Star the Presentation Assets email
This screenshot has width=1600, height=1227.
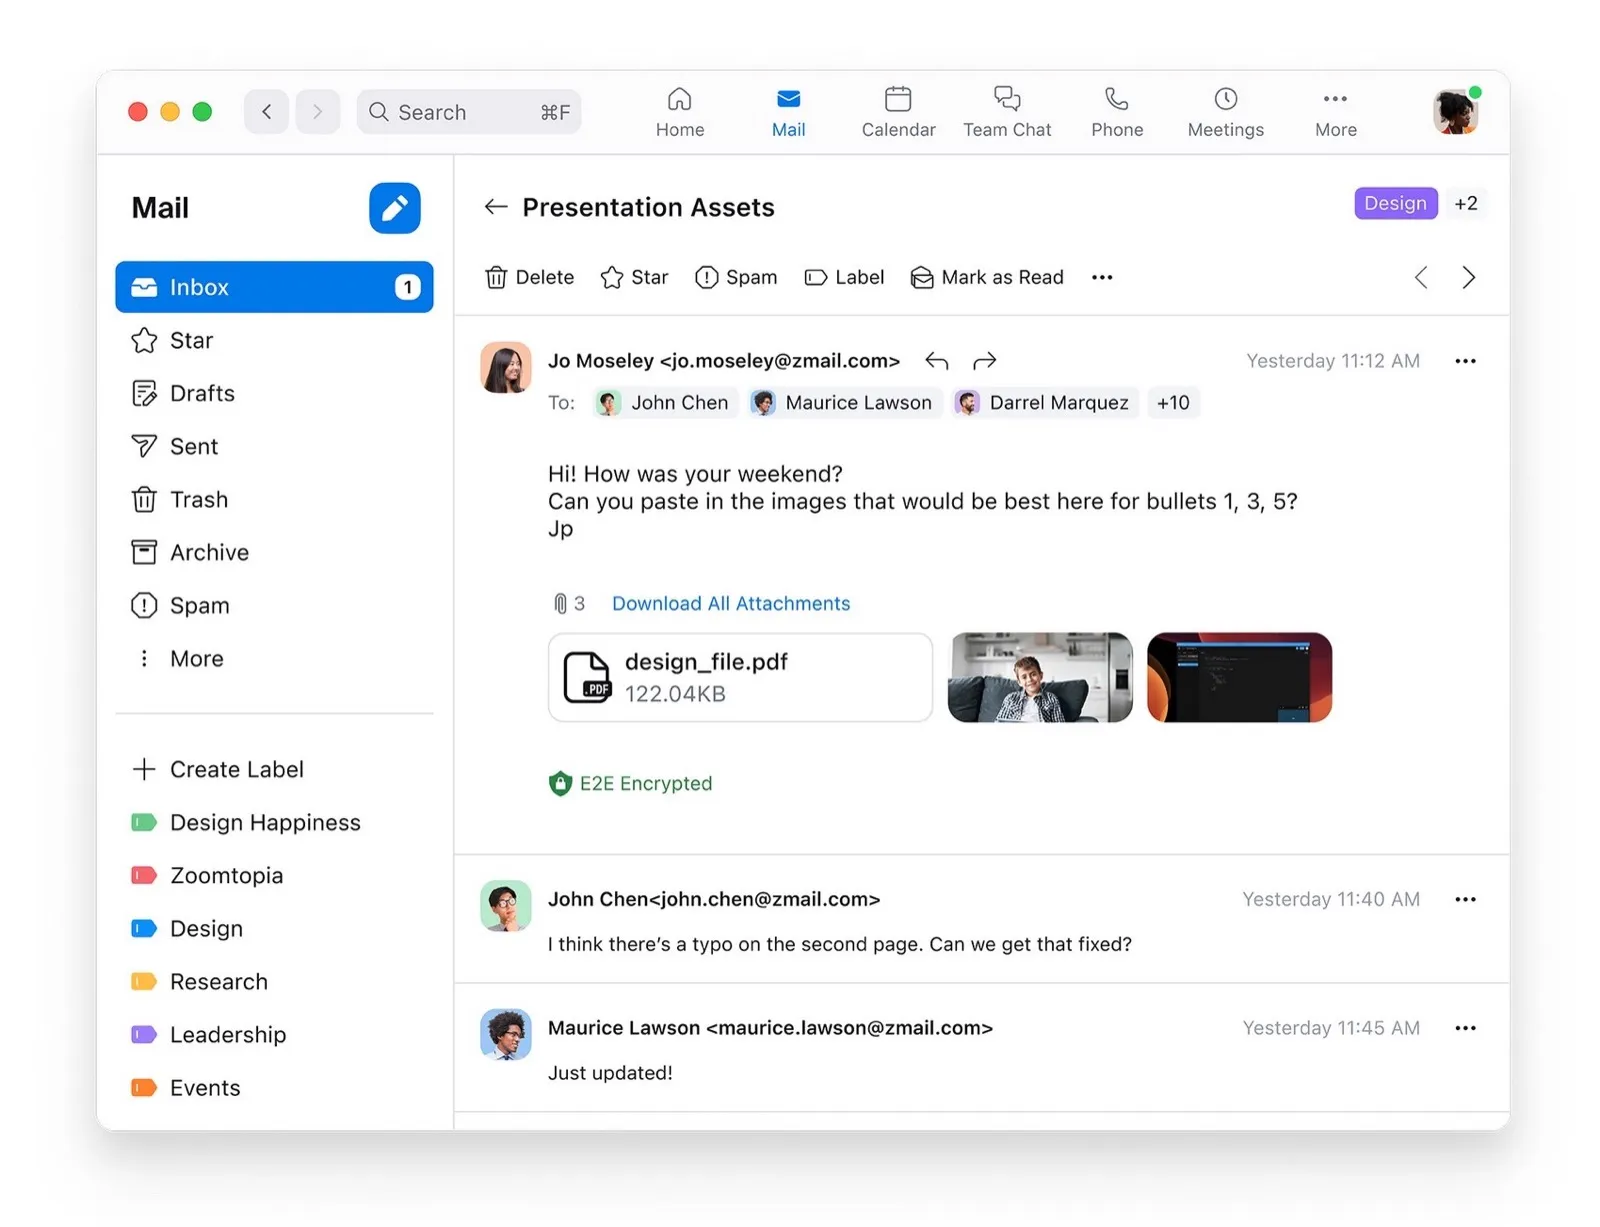pos(633,277)
